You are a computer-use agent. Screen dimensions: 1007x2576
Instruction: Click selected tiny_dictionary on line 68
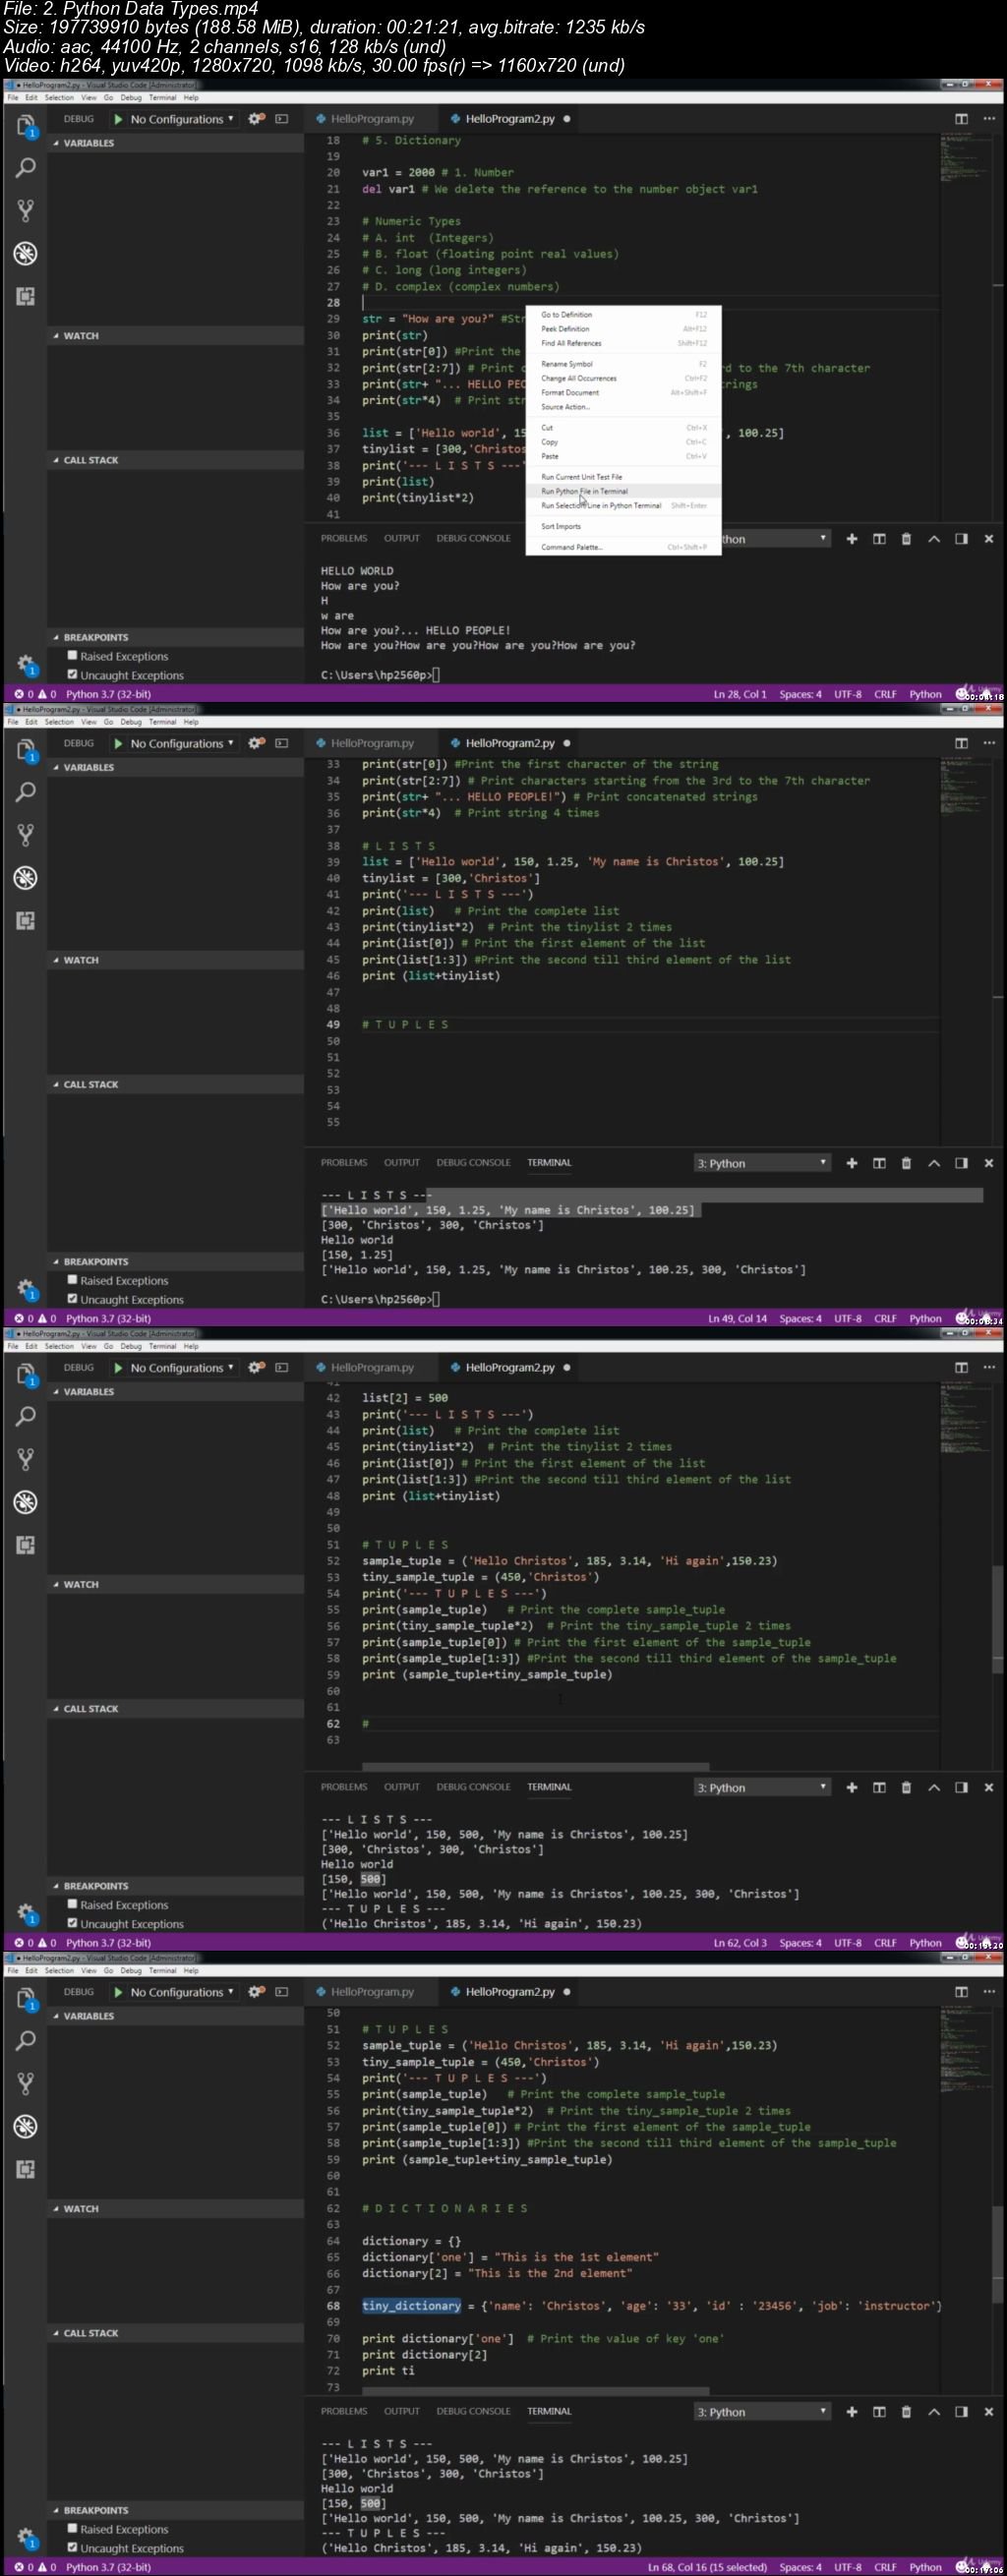coord(411,2306)
